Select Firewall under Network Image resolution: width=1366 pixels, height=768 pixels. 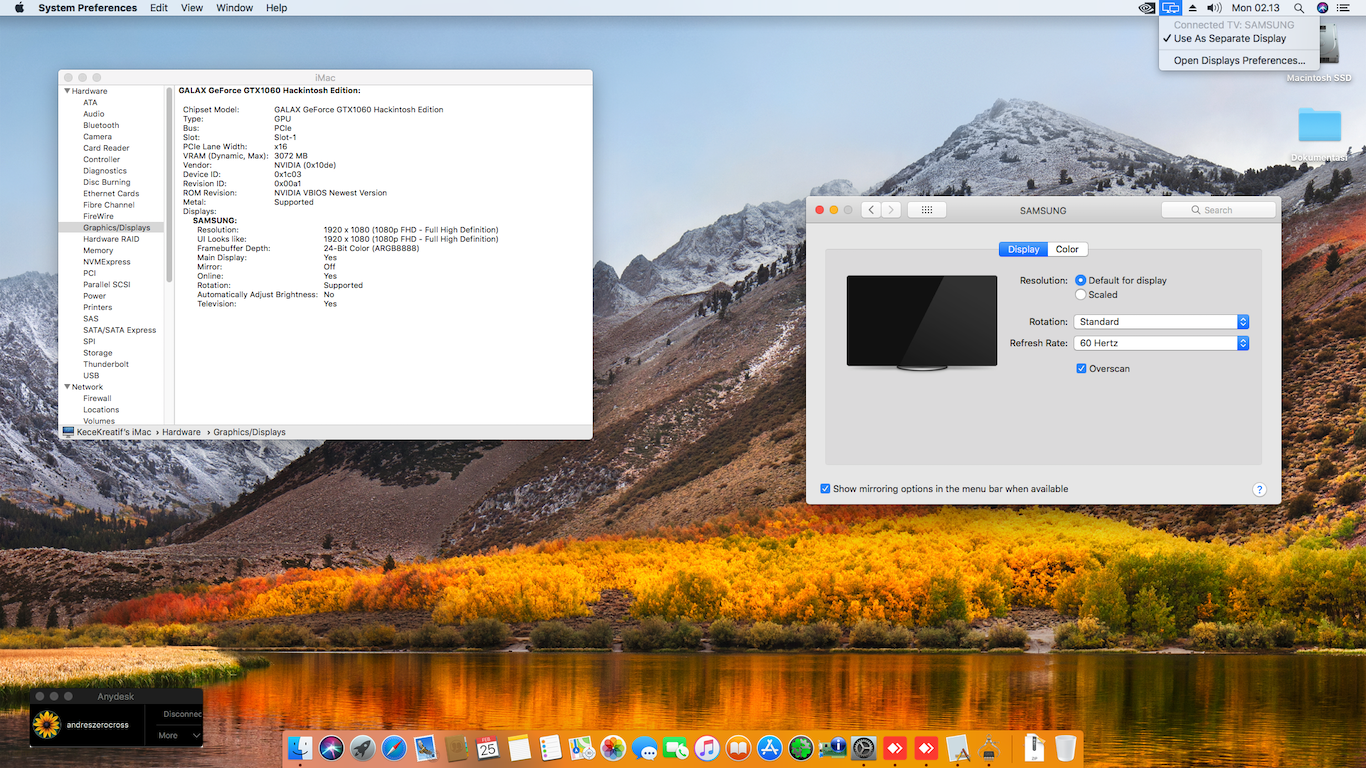point(97,398)
